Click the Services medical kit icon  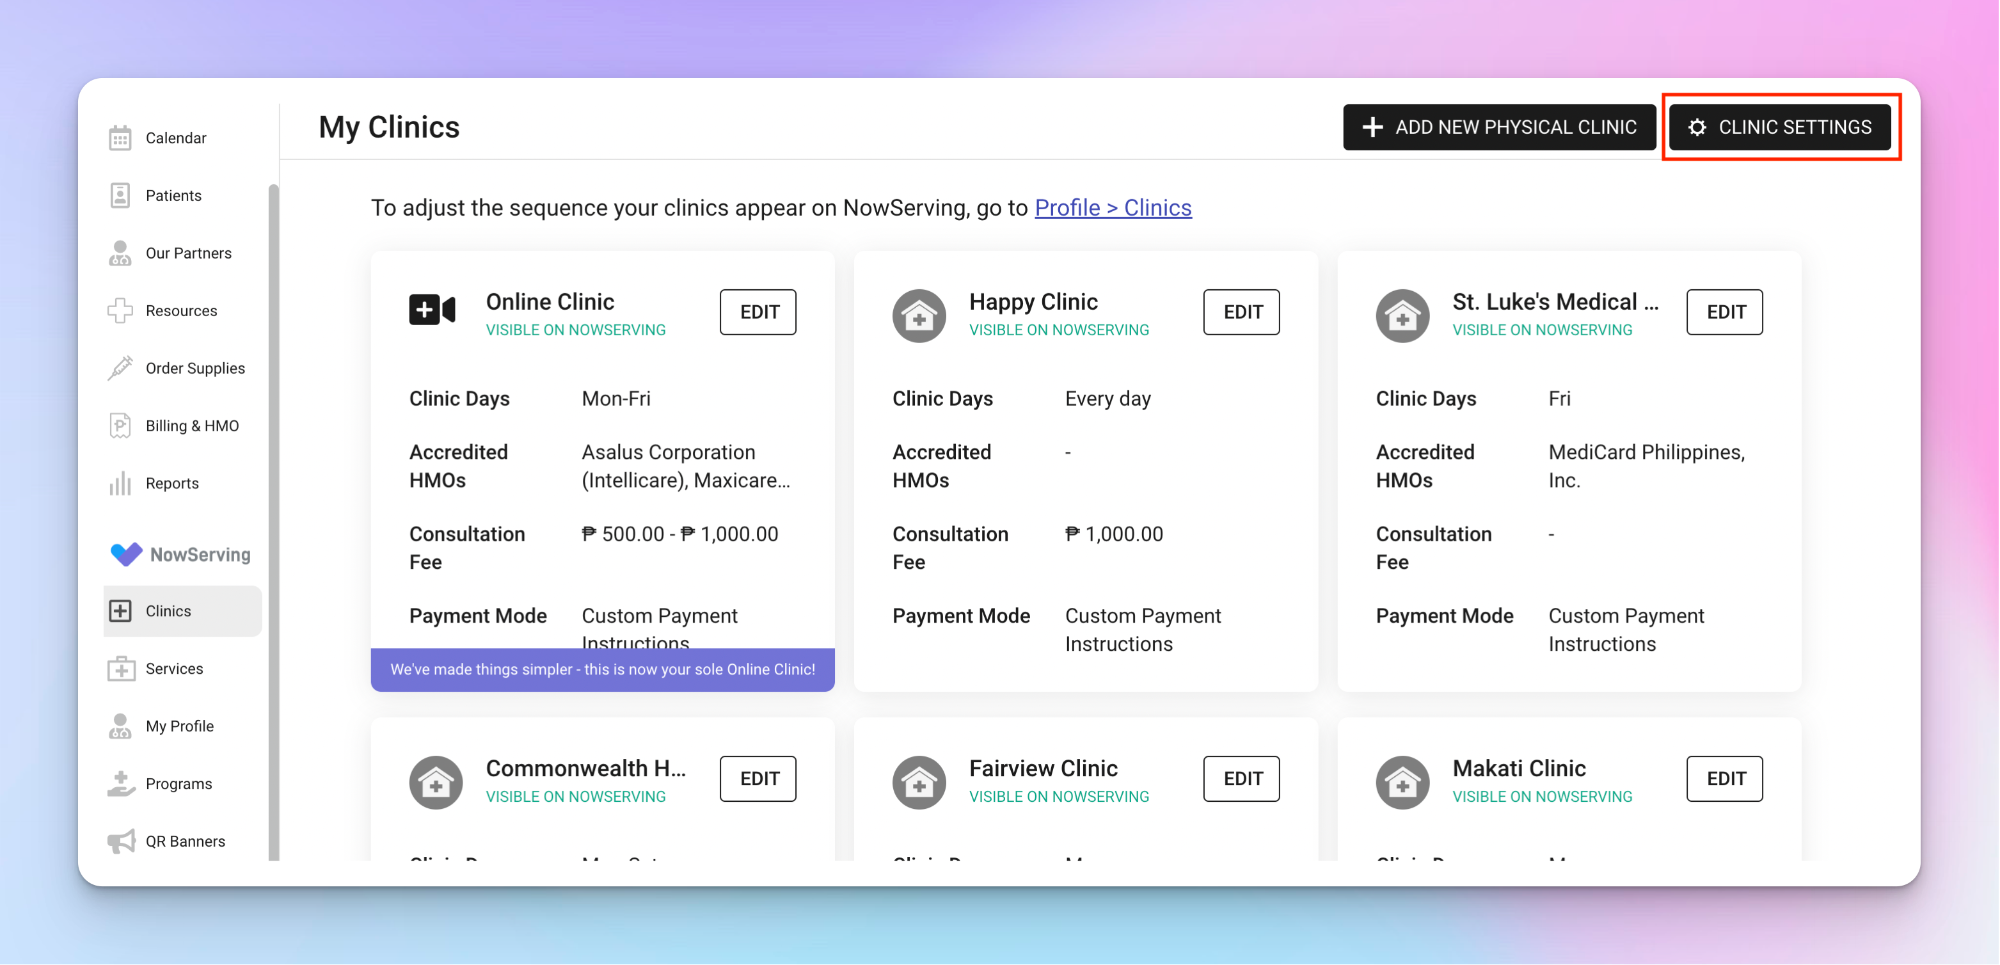121,669
